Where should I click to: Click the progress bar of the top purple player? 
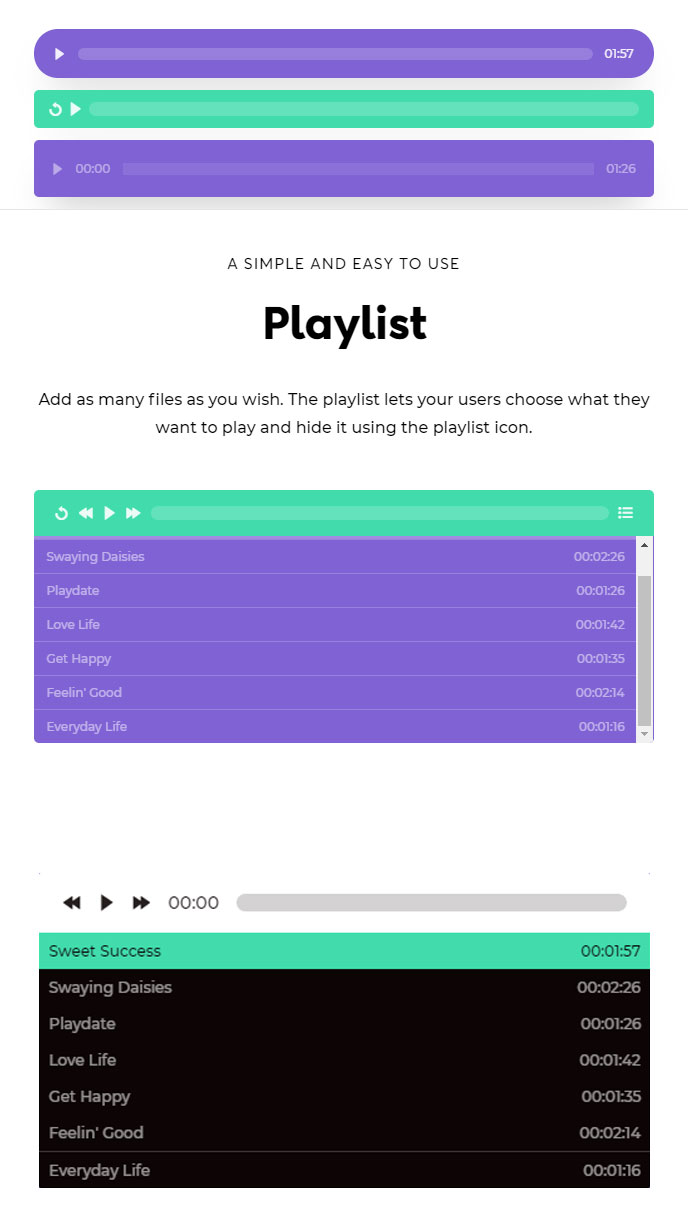[x=335, y=53]
